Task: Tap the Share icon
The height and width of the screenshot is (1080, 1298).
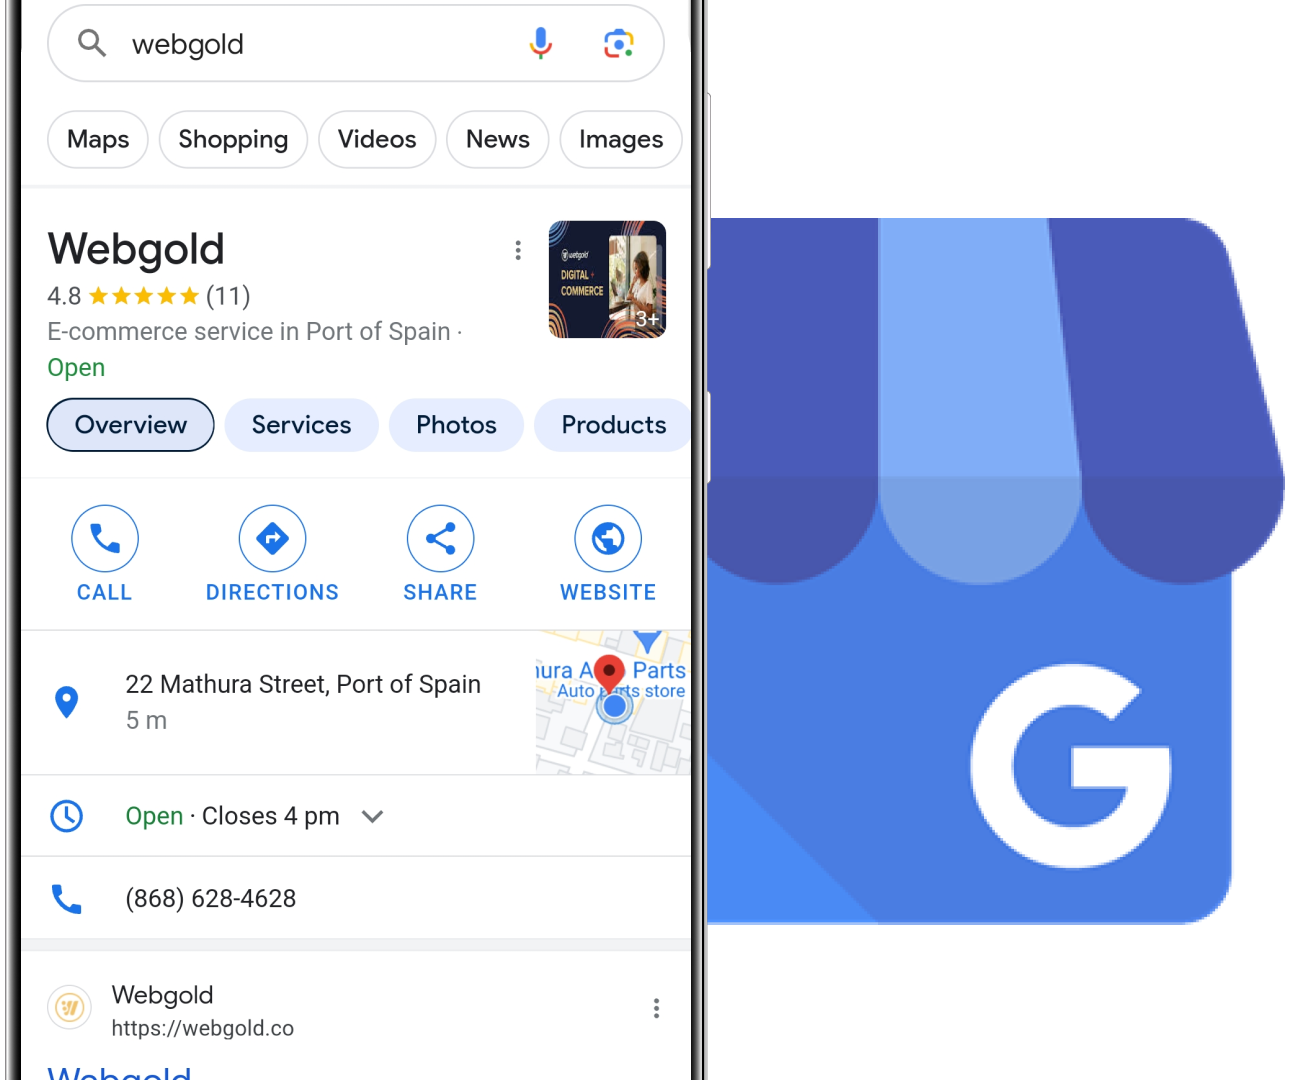Action: tap(440, 538)
